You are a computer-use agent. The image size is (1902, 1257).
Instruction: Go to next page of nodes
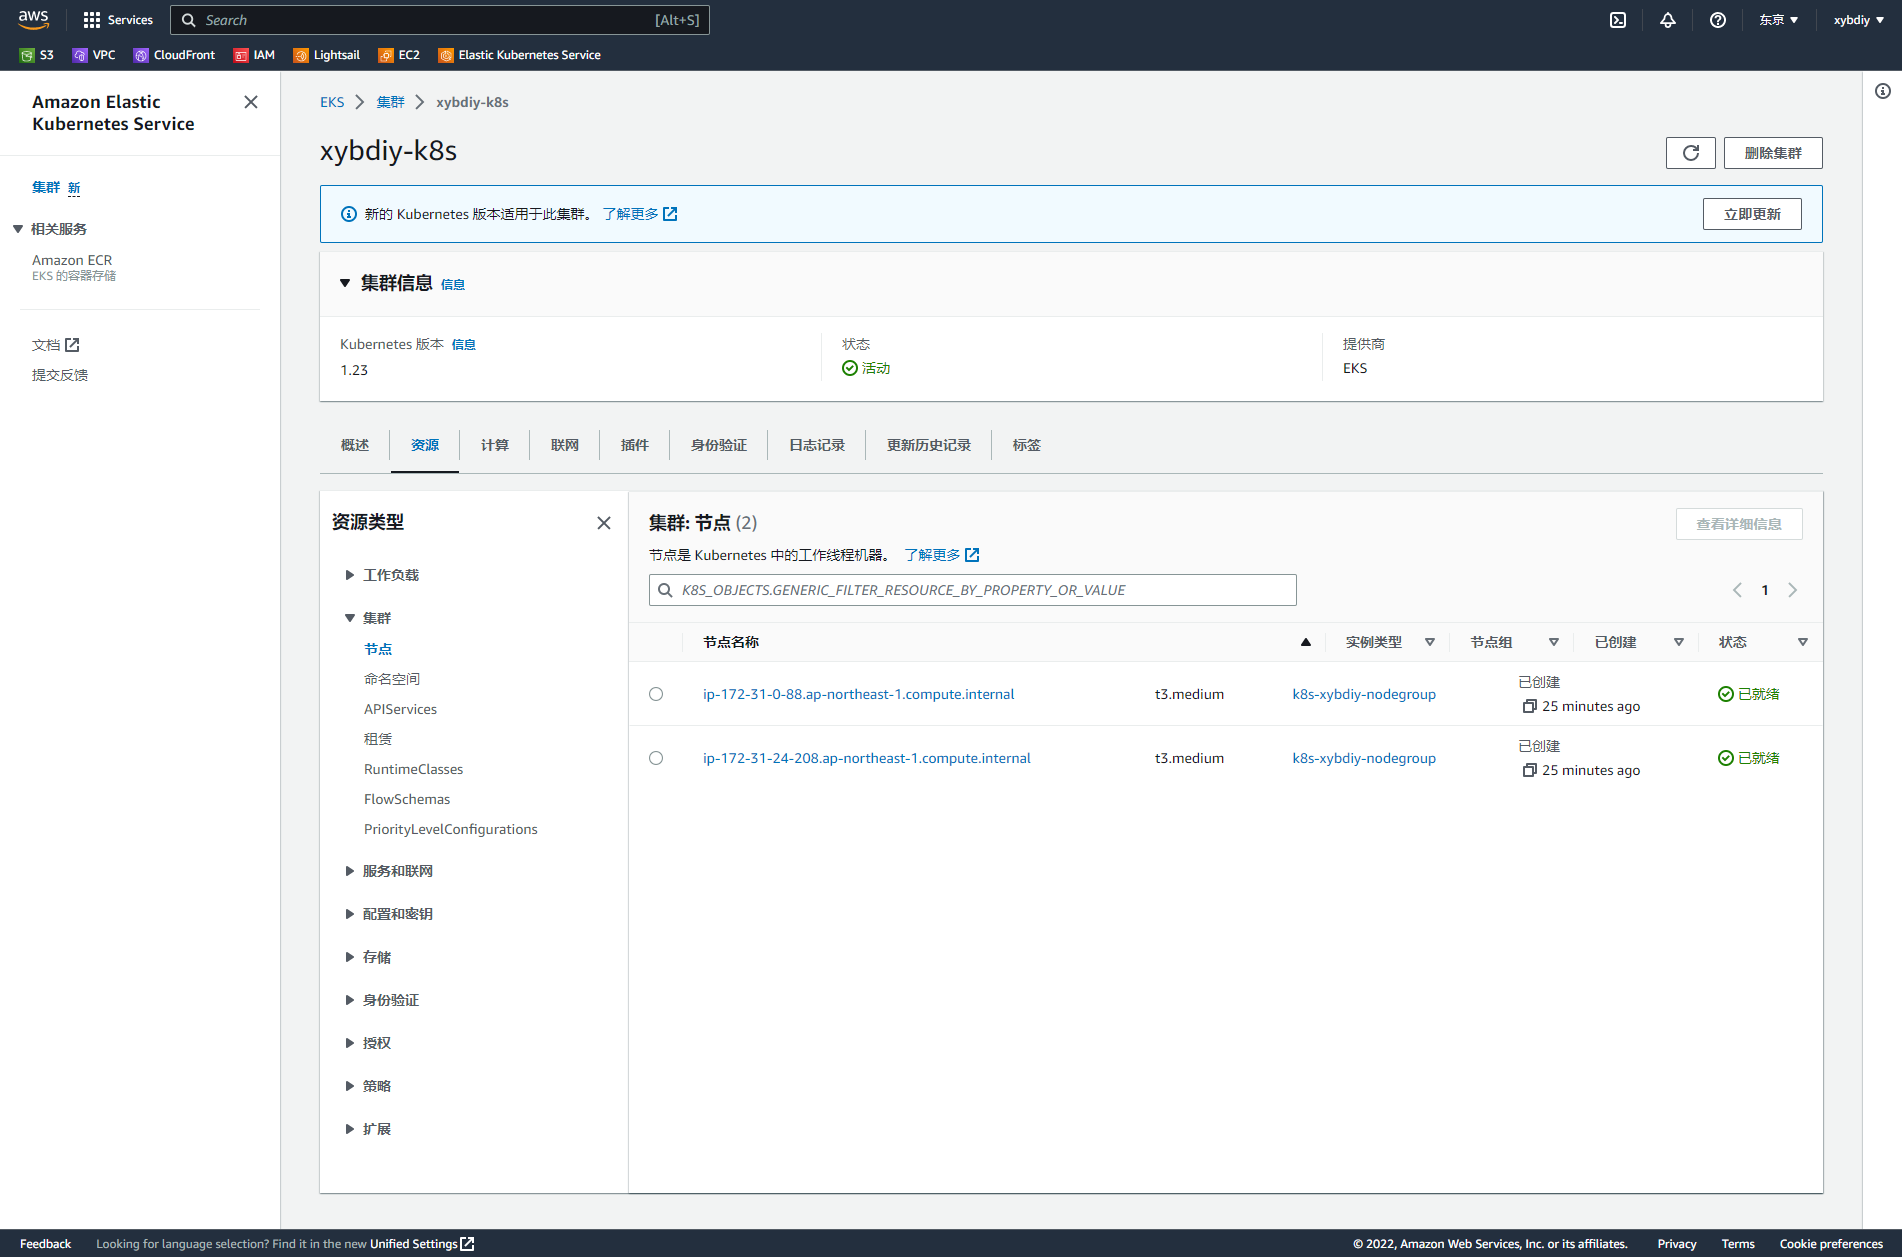point(1793,590)
